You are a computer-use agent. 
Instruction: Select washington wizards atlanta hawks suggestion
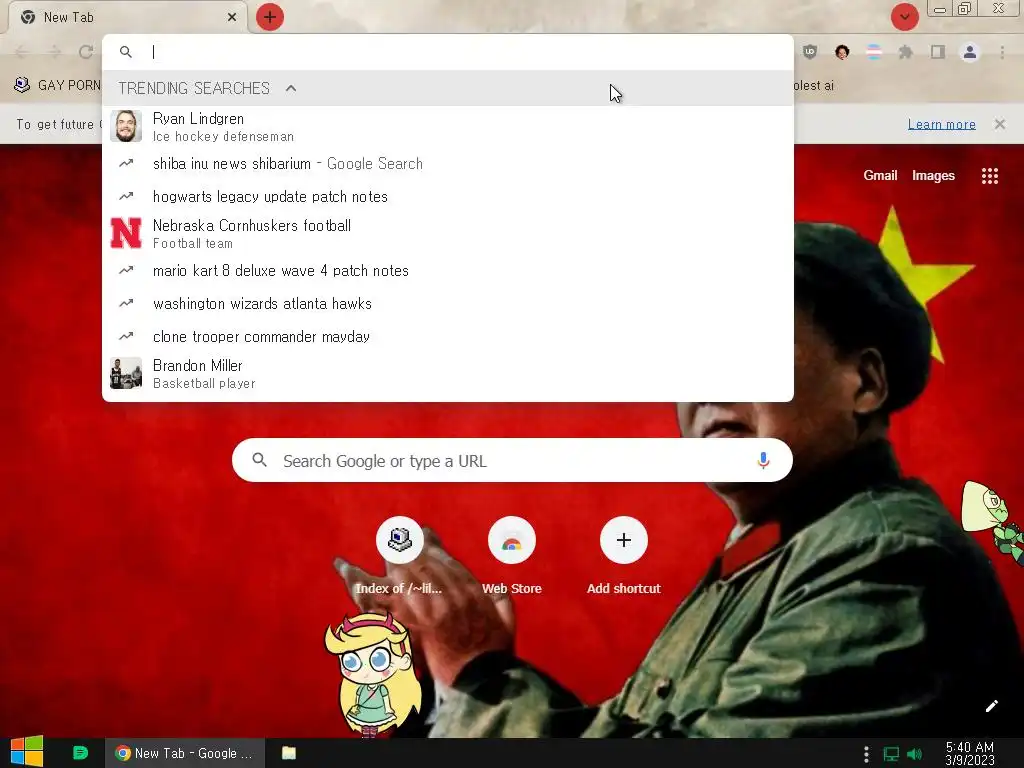click(448, 303)
